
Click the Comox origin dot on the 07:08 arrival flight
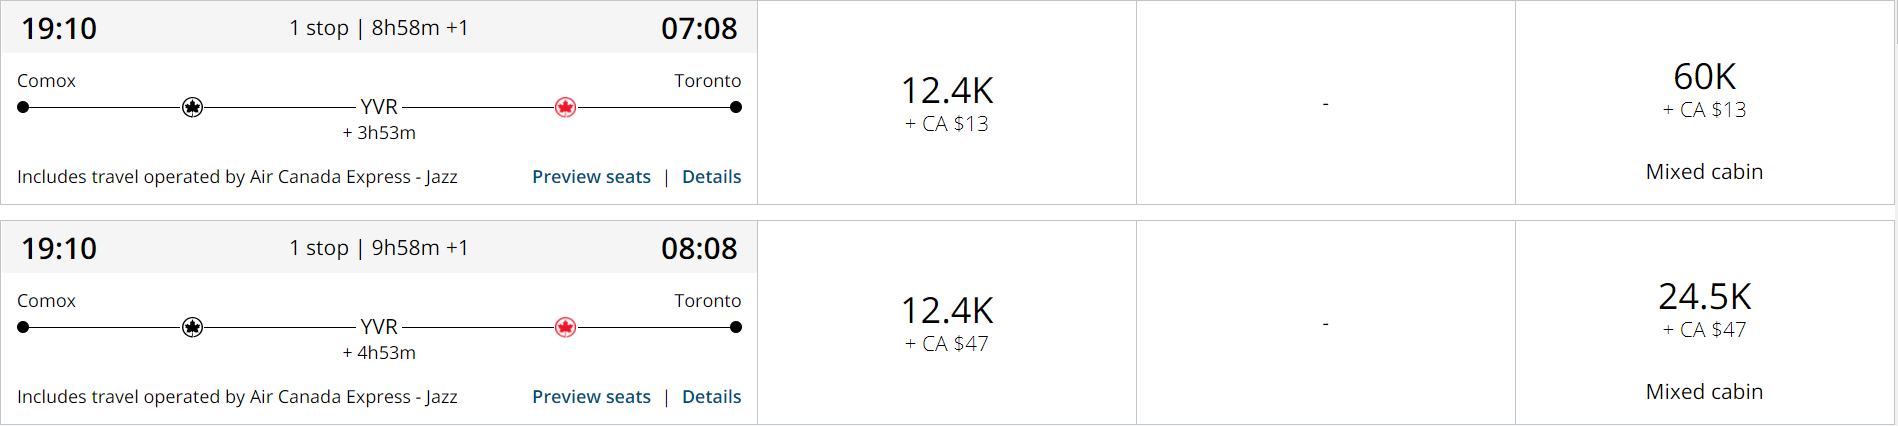23,107
